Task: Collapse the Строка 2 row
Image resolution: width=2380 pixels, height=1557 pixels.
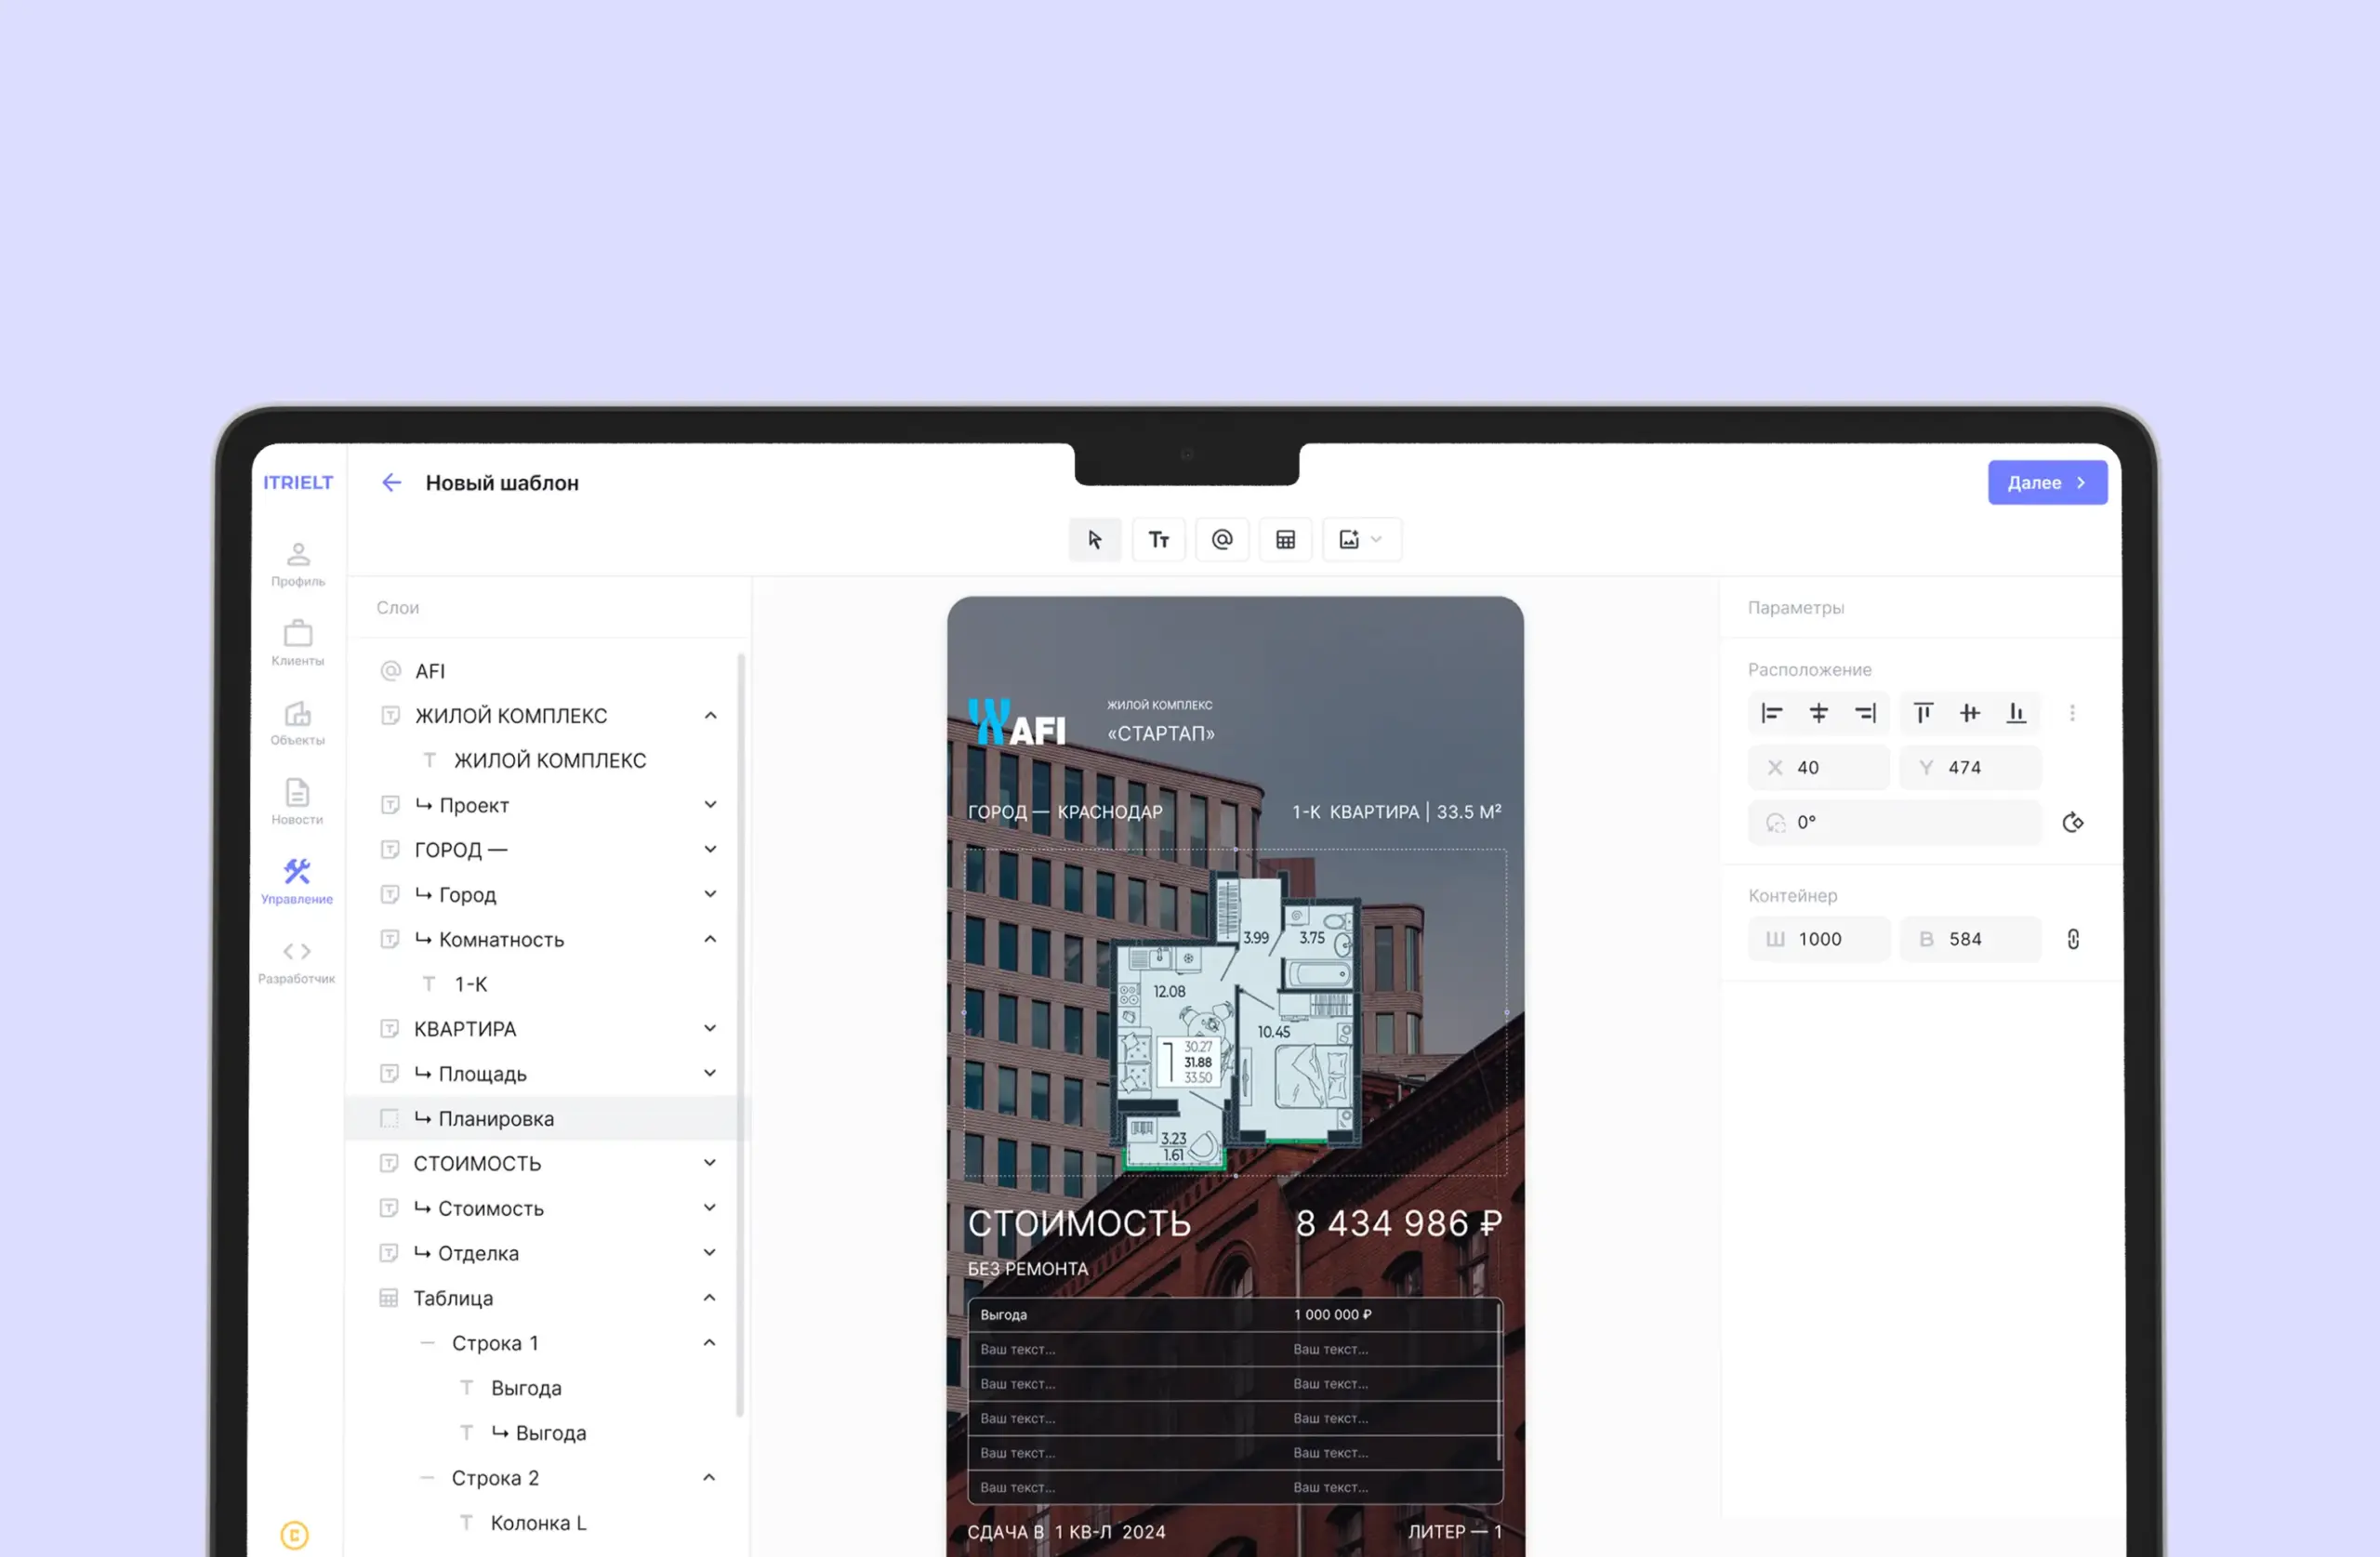Action: 710,1479
